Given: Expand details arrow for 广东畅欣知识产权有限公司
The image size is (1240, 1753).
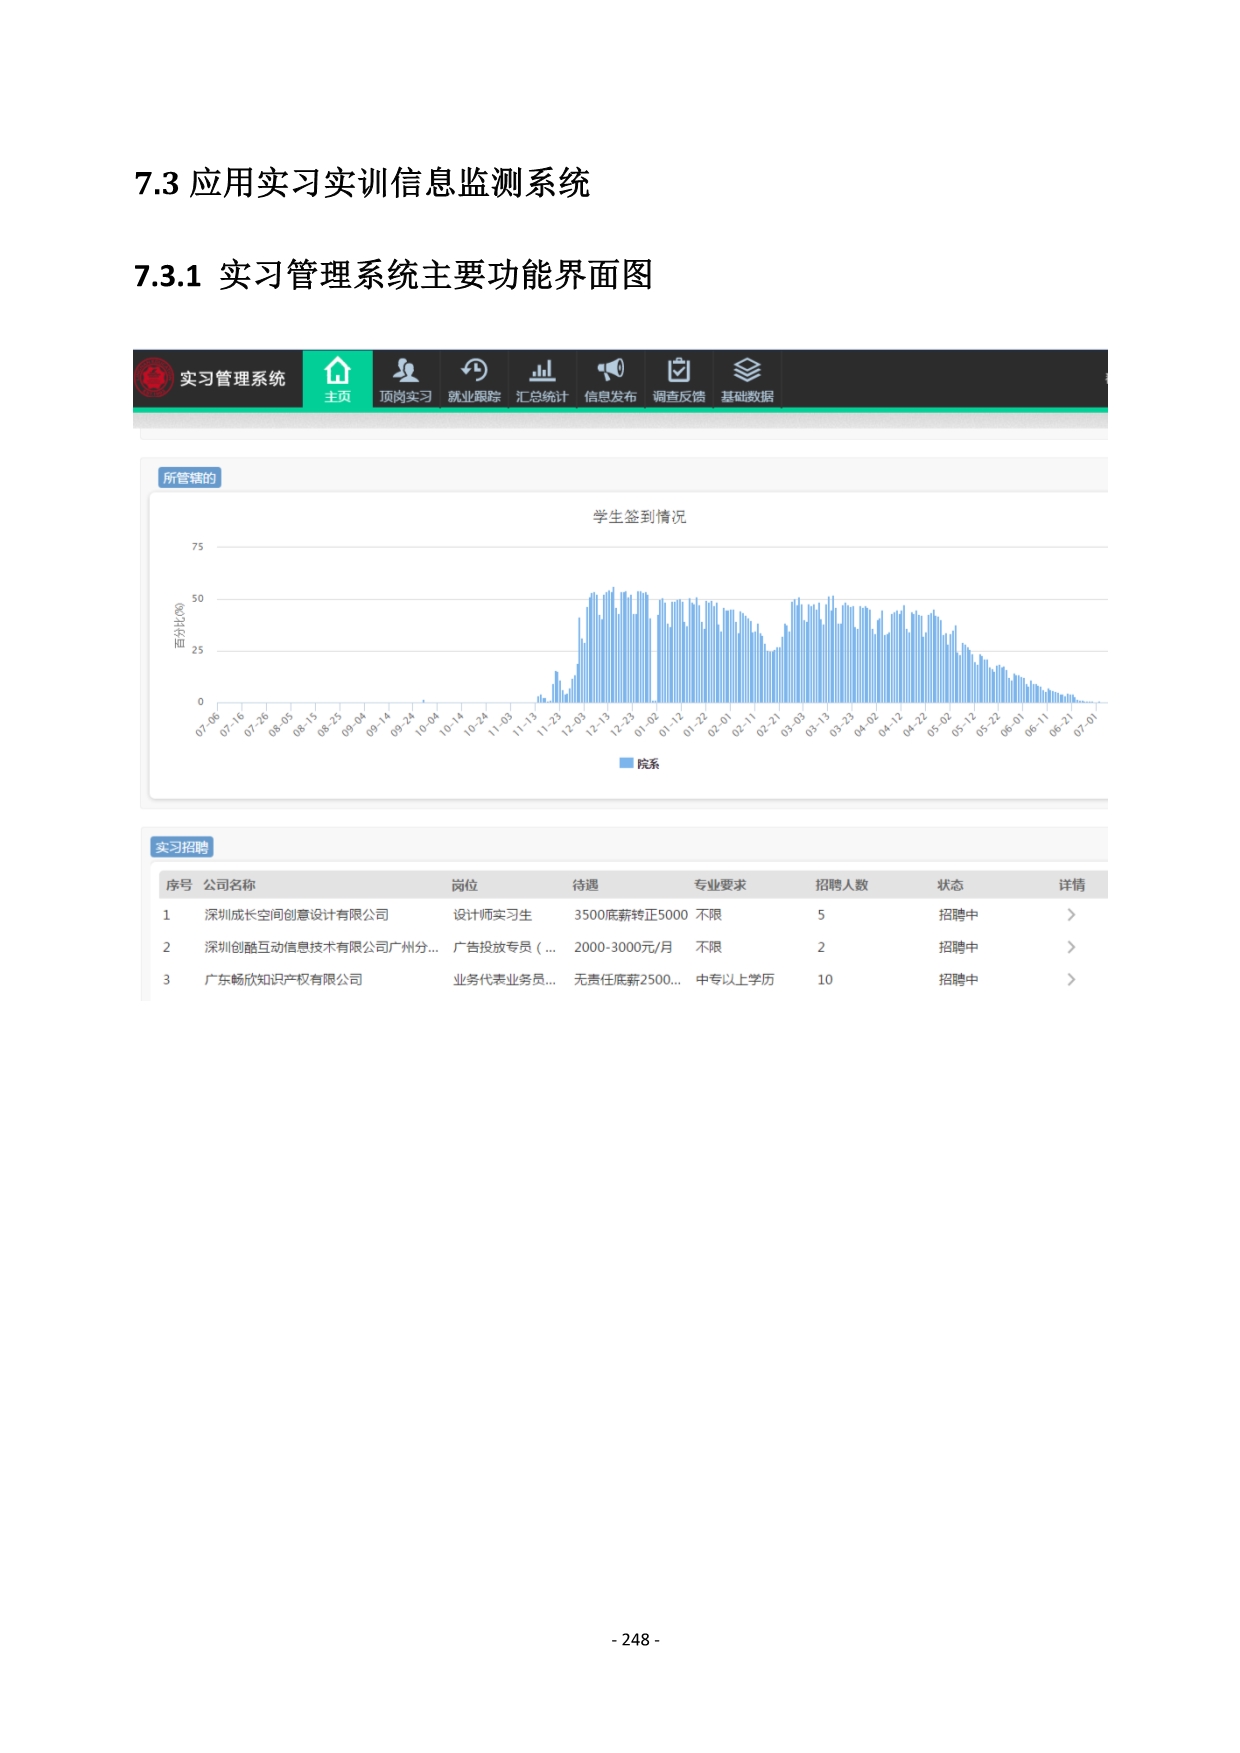Looking at the screenshot, I should point(1071,980).
